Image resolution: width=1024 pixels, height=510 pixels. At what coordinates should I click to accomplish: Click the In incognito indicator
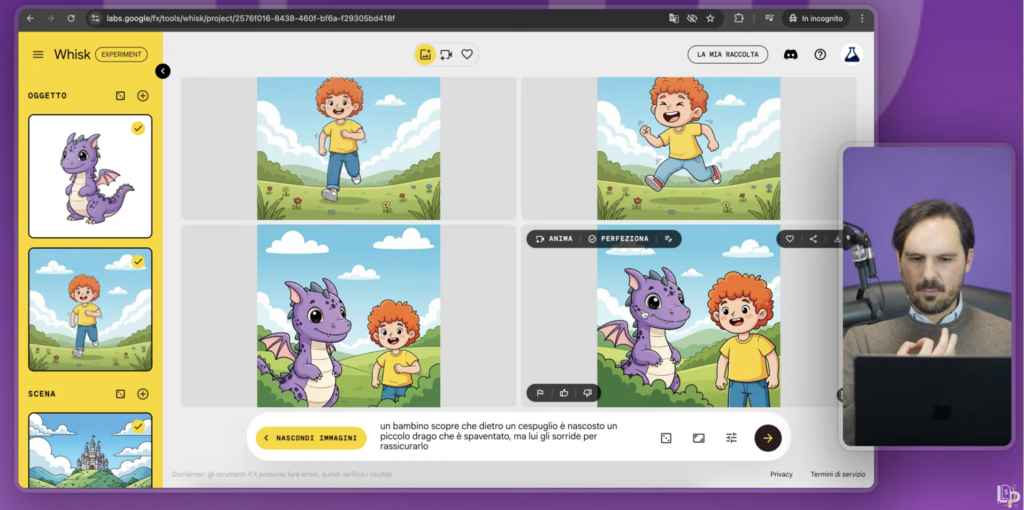[x=816, y=18]
